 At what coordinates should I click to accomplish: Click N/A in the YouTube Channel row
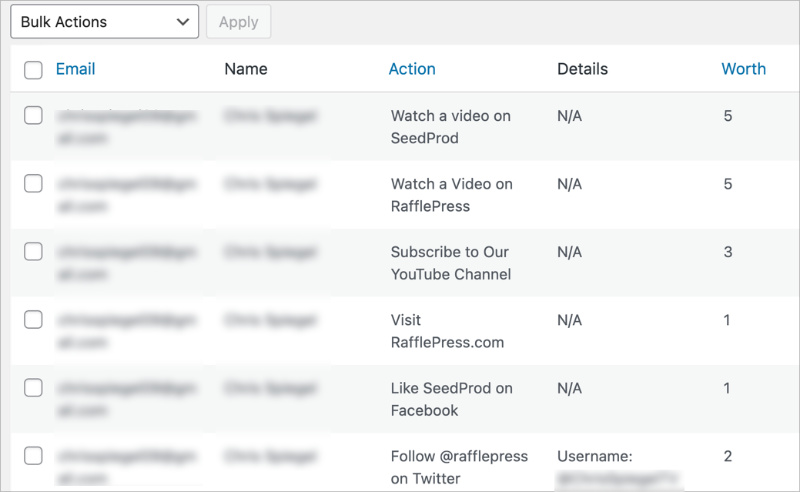(569, 252)
